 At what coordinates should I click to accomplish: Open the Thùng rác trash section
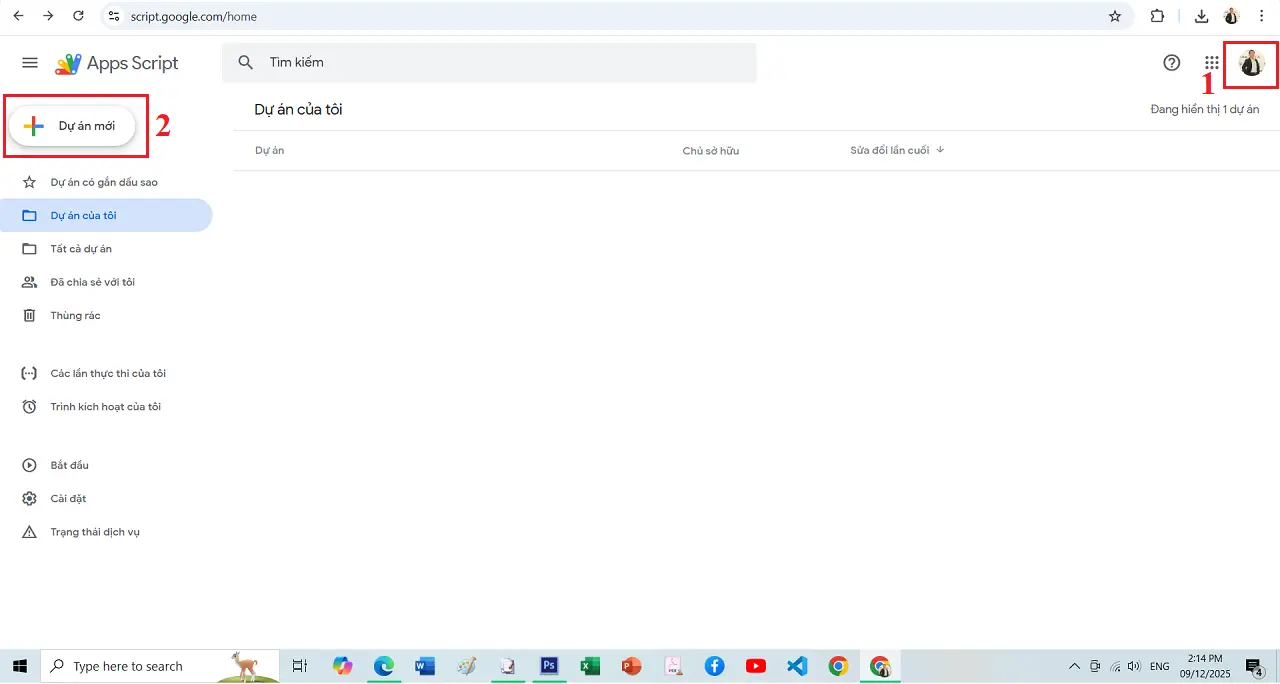coord(75,316)
